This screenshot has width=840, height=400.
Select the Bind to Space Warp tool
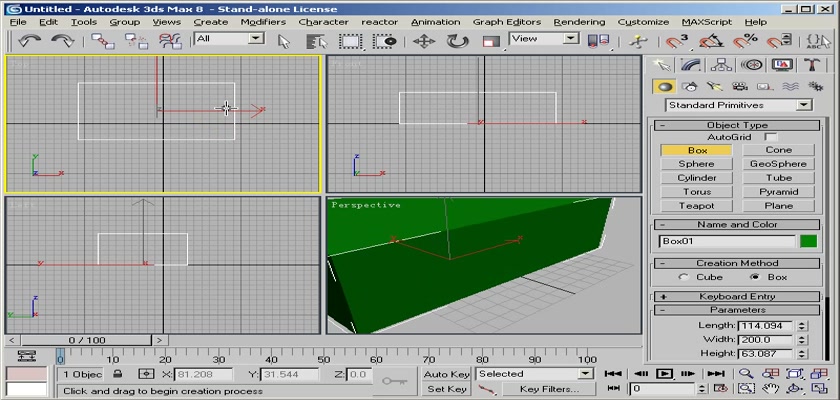tap(170, 41)
